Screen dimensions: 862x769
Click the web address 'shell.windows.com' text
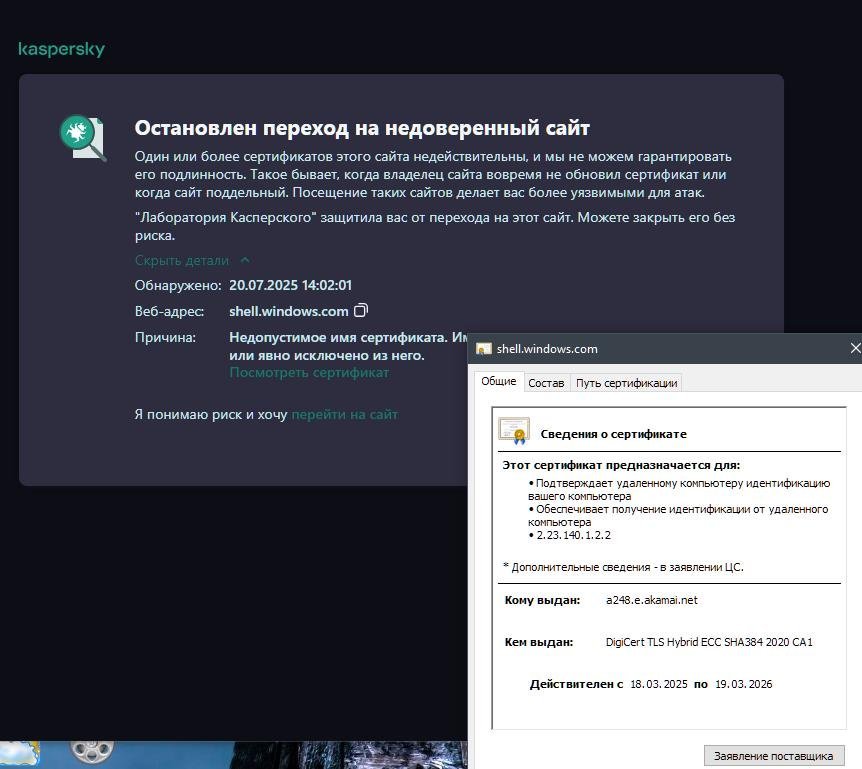289,311
